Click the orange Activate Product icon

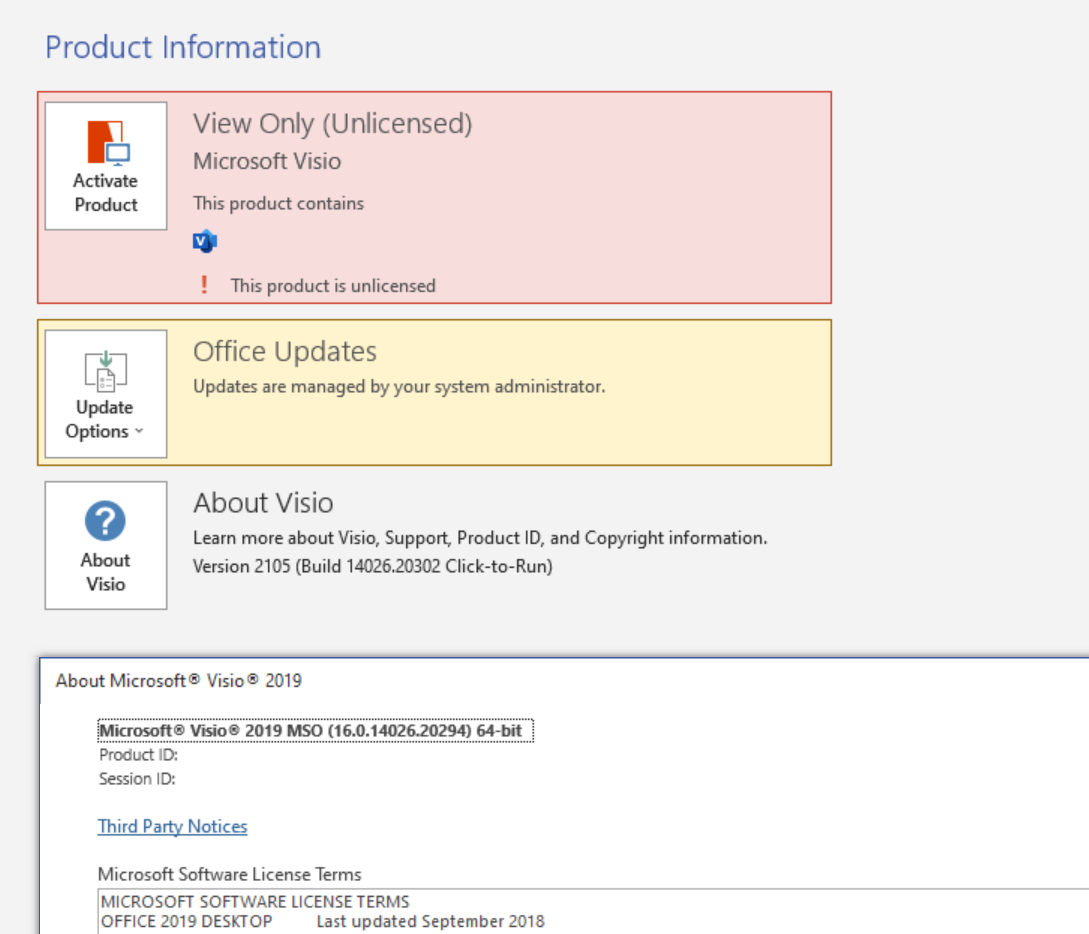point(108,142)
